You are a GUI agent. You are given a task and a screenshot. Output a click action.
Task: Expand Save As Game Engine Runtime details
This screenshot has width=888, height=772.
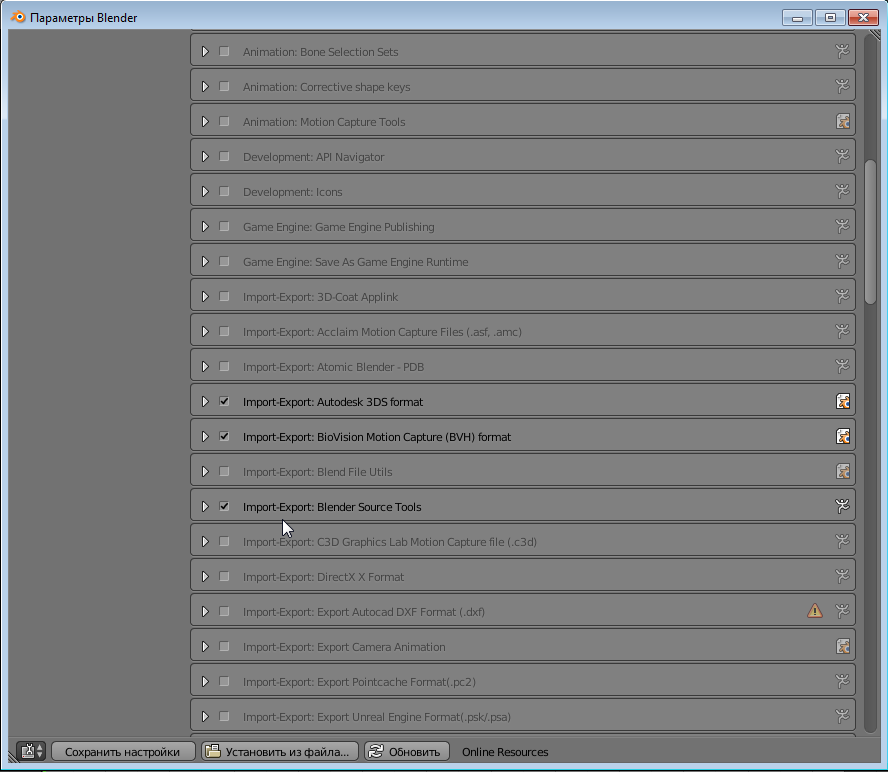[x=205, y=261]
